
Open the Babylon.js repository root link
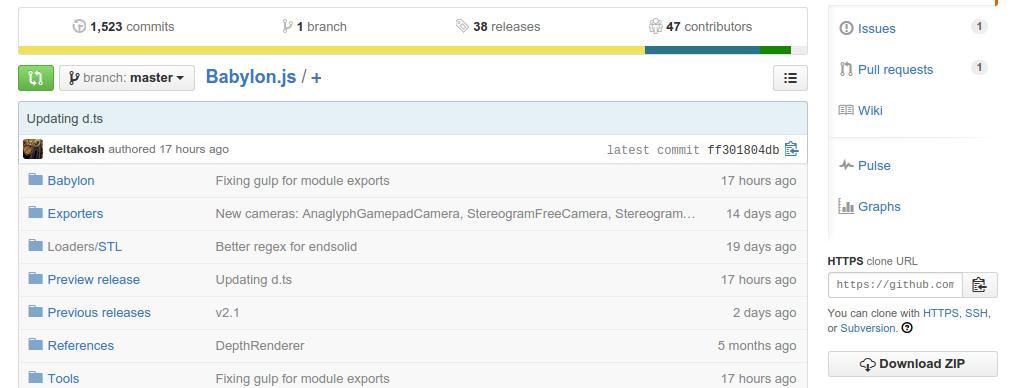(251, 77)
